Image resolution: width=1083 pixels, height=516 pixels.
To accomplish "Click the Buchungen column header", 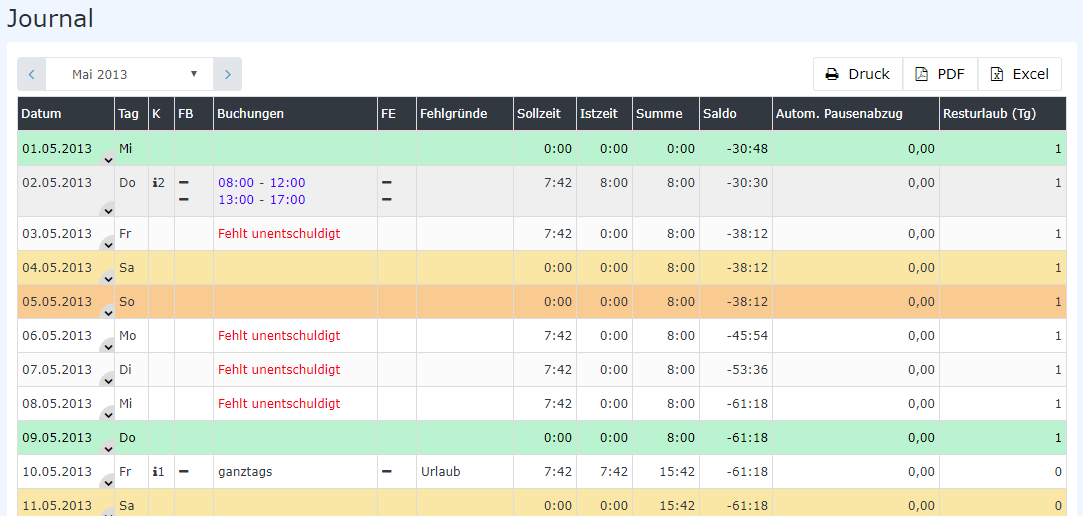I will coord(251,114).
